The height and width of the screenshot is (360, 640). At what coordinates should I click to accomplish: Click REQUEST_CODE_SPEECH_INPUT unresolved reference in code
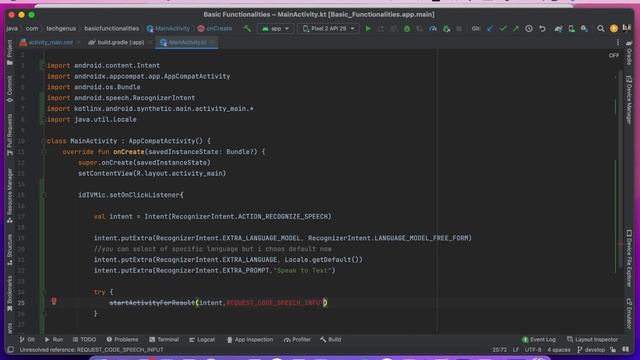point(274,303)
